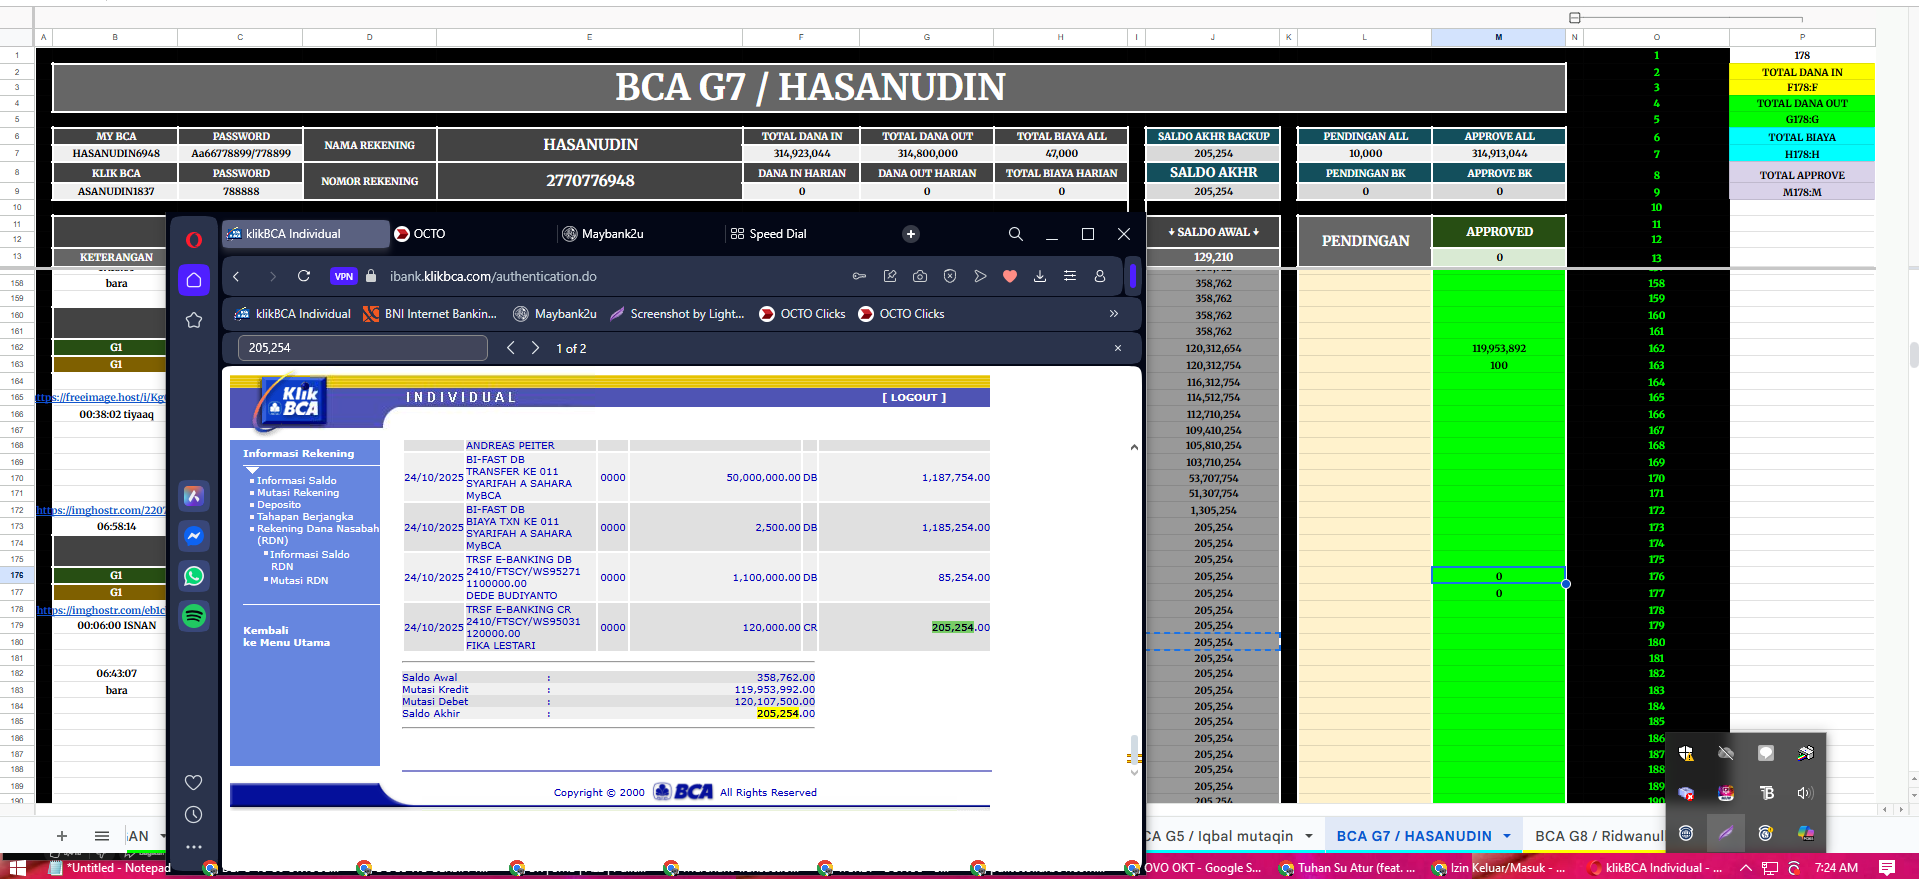Screen dimensions: 1919x879
Task: Switch to the Maybank2u browser tab
Action: 640,234
